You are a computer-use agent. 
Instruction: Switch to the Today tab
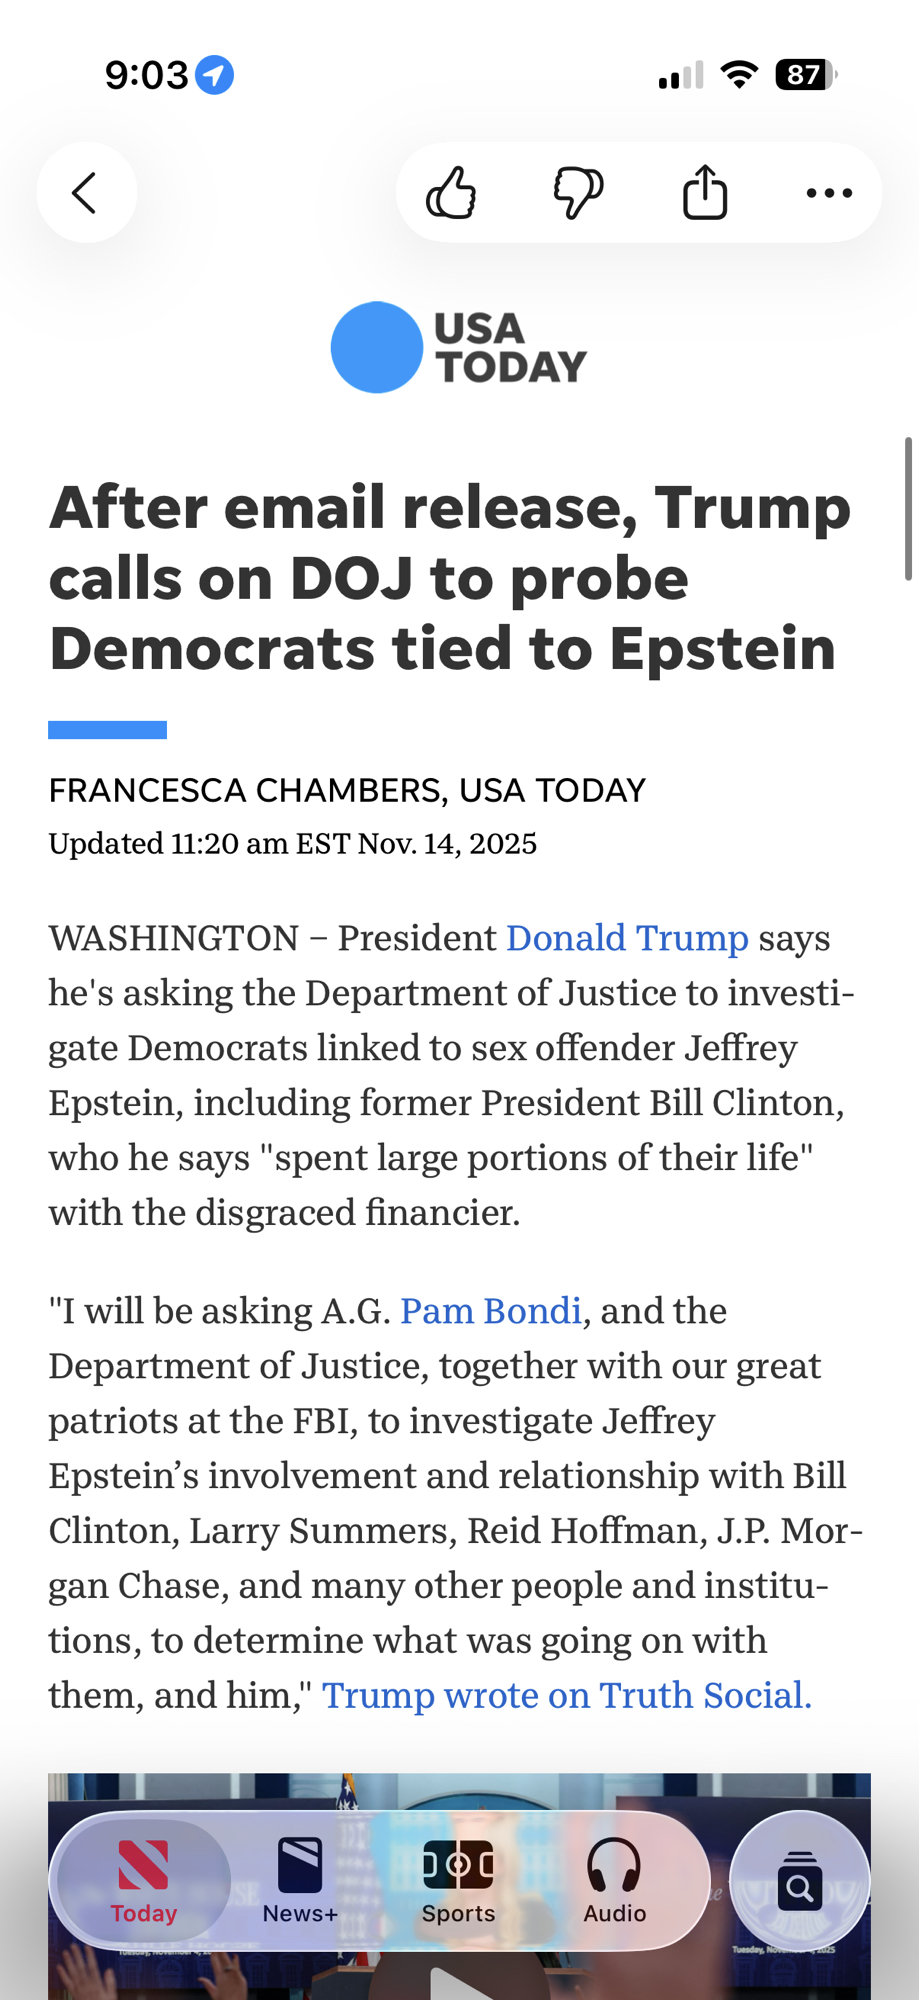tap(143, 1882)
